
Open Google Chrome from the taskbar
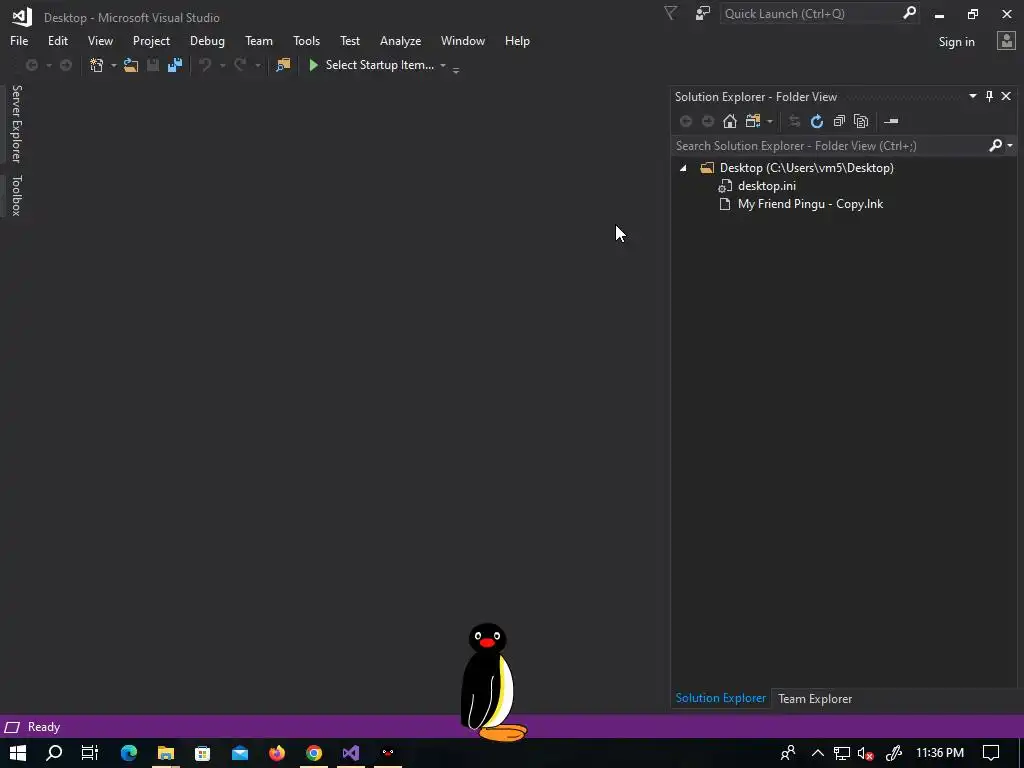[x=314, y=753]
